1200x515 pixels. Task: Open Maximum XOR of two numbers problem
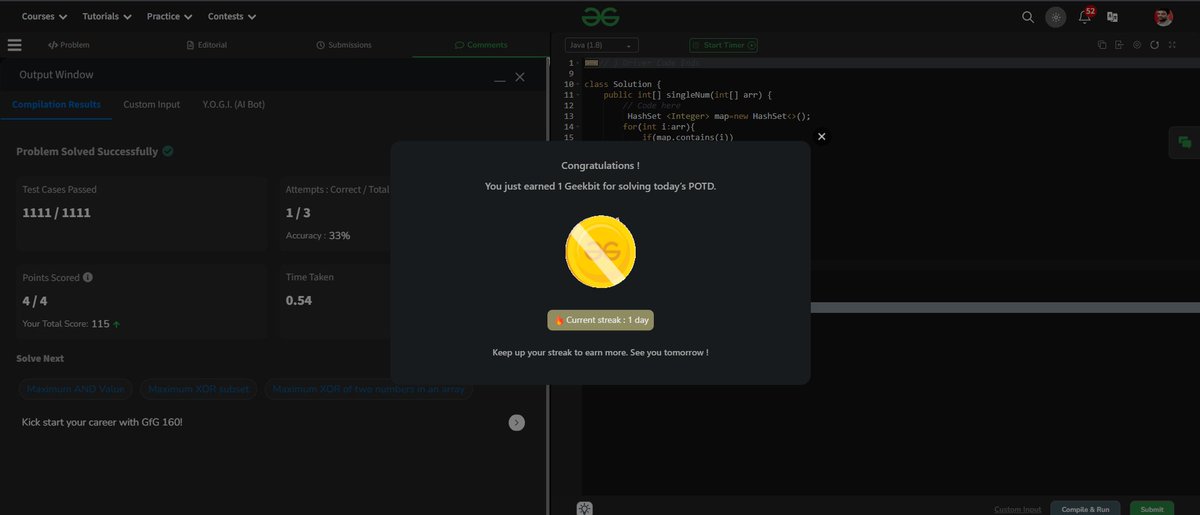pyautogui.click(x=369, y=389)
